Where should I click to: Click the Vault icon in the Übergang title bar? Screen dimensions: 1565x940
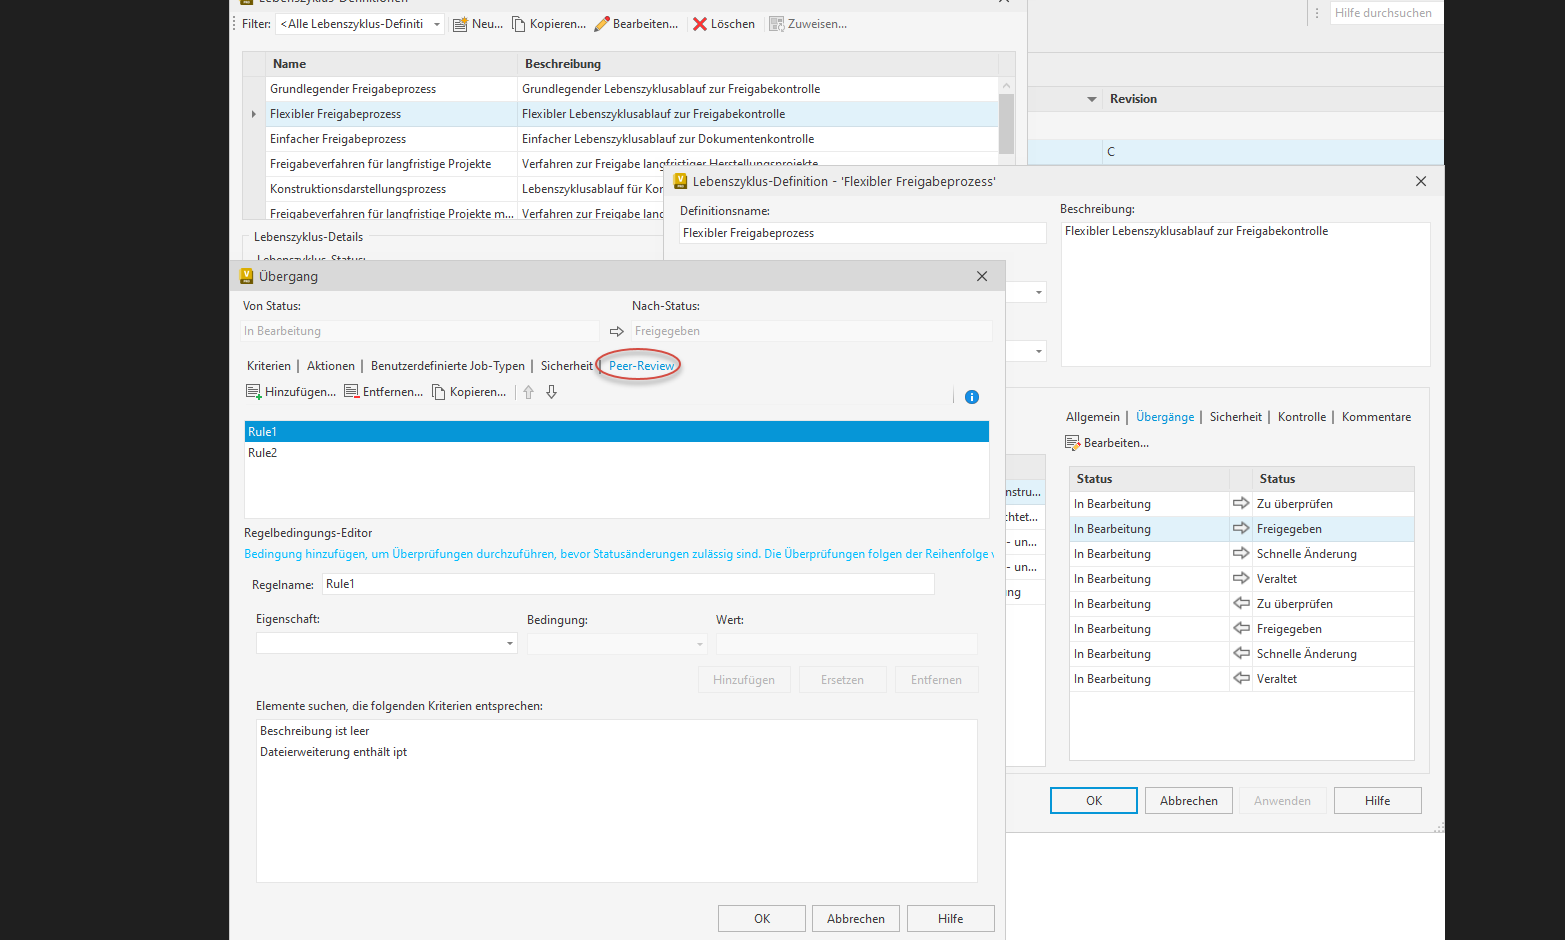tap(247, 276)
